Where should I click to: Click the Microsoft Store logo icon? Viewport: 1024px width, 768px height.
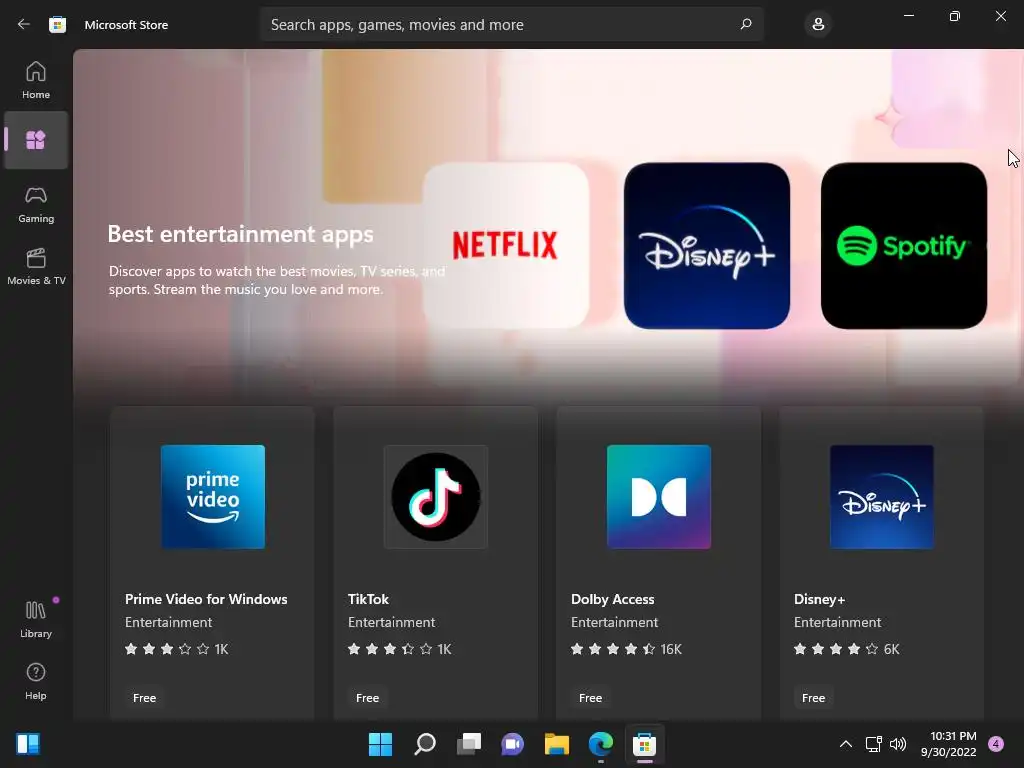tap(57, 24)
